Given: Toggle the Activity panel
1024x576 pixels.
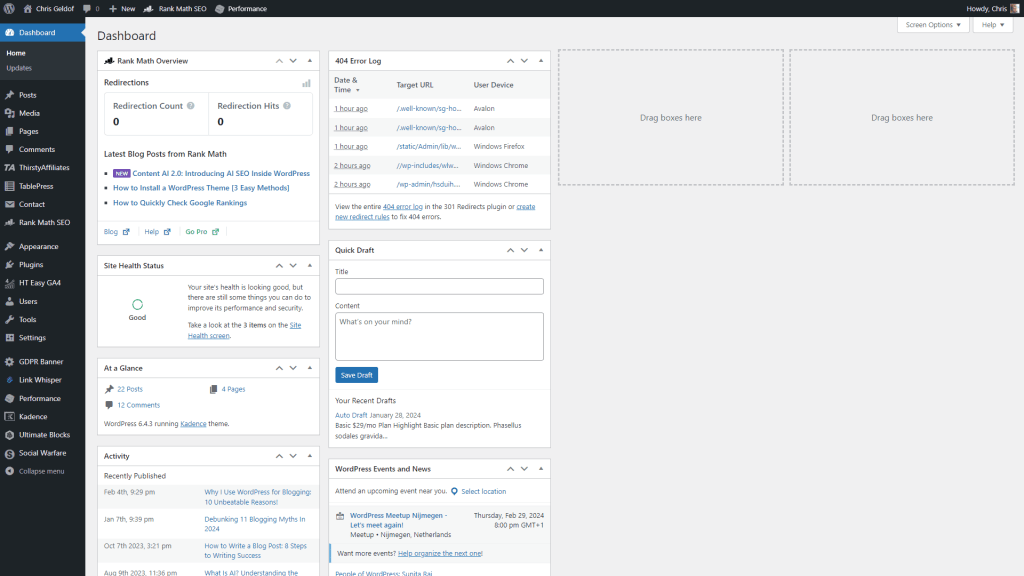Looking at the screenshot, I should click(310, 456).
